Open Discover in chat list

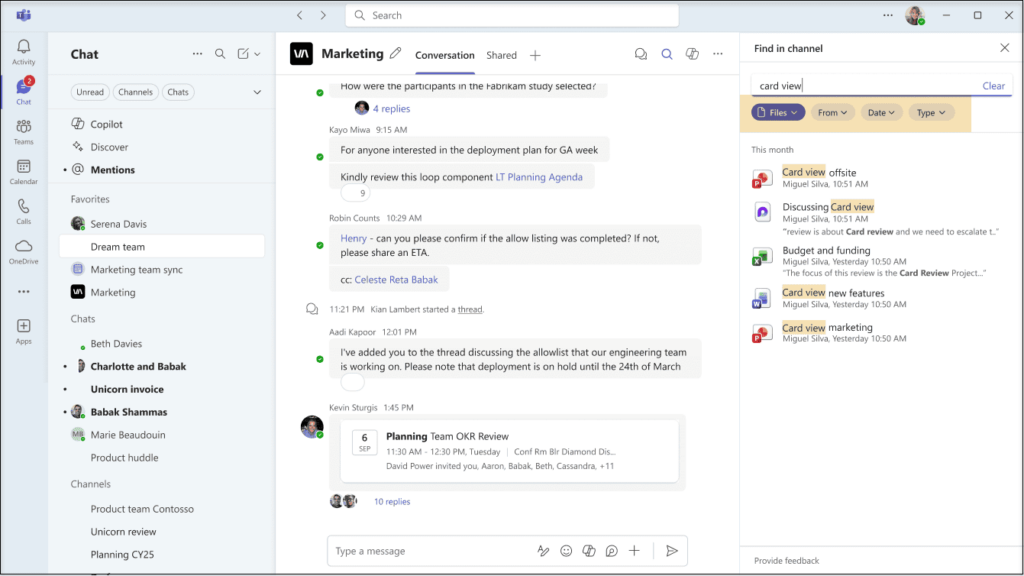[x=109, y=147]
